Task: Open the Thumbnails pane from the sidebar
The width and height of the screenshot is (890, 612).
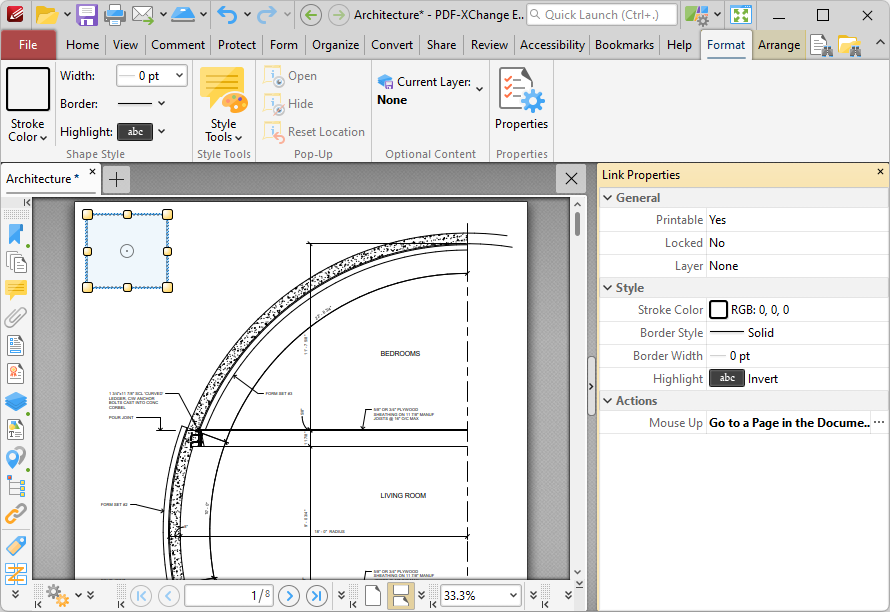Action: pos(16,262)
